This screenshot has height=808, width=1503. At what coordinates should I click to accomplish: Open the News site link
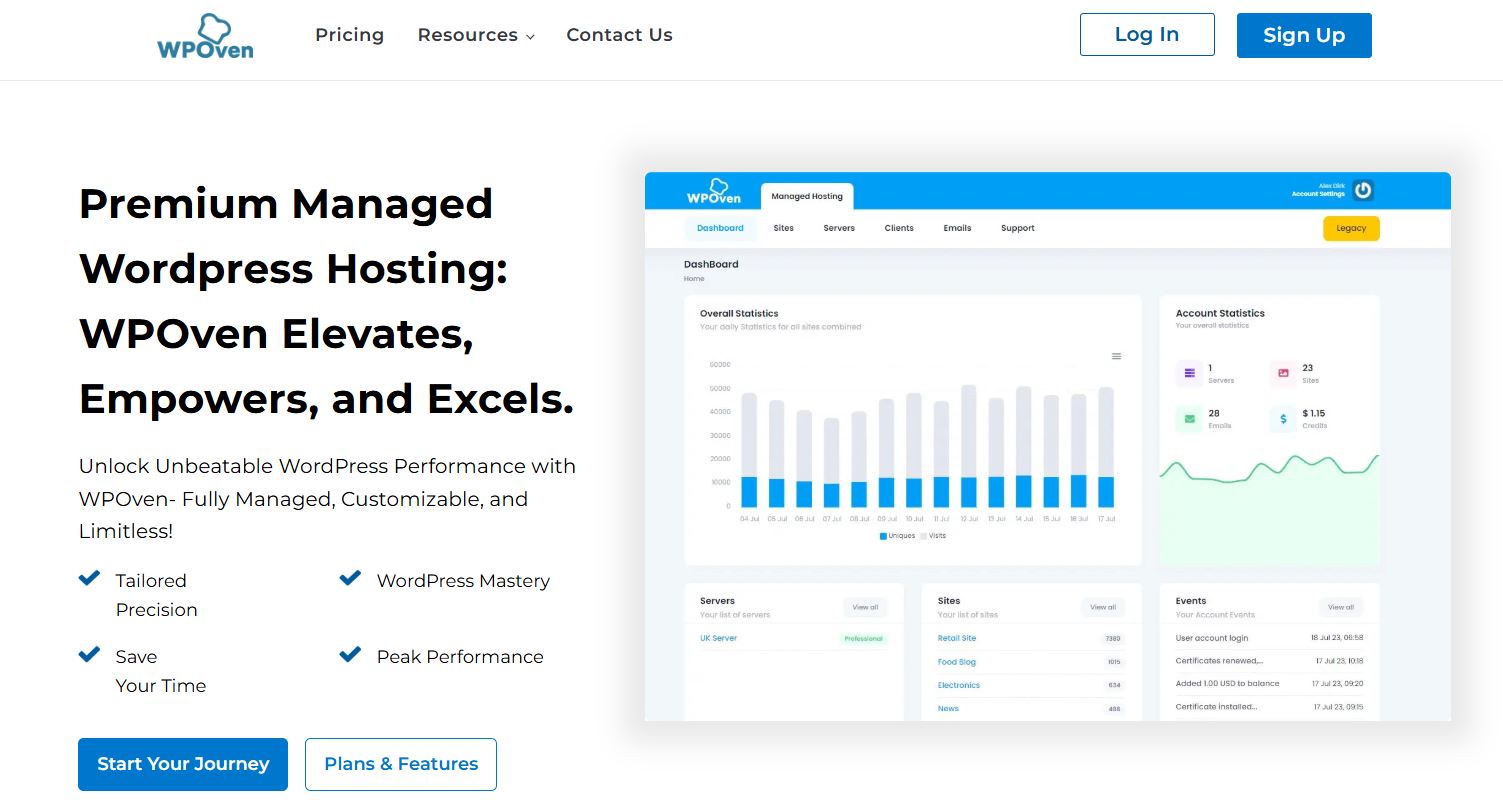tap(948, 708)
